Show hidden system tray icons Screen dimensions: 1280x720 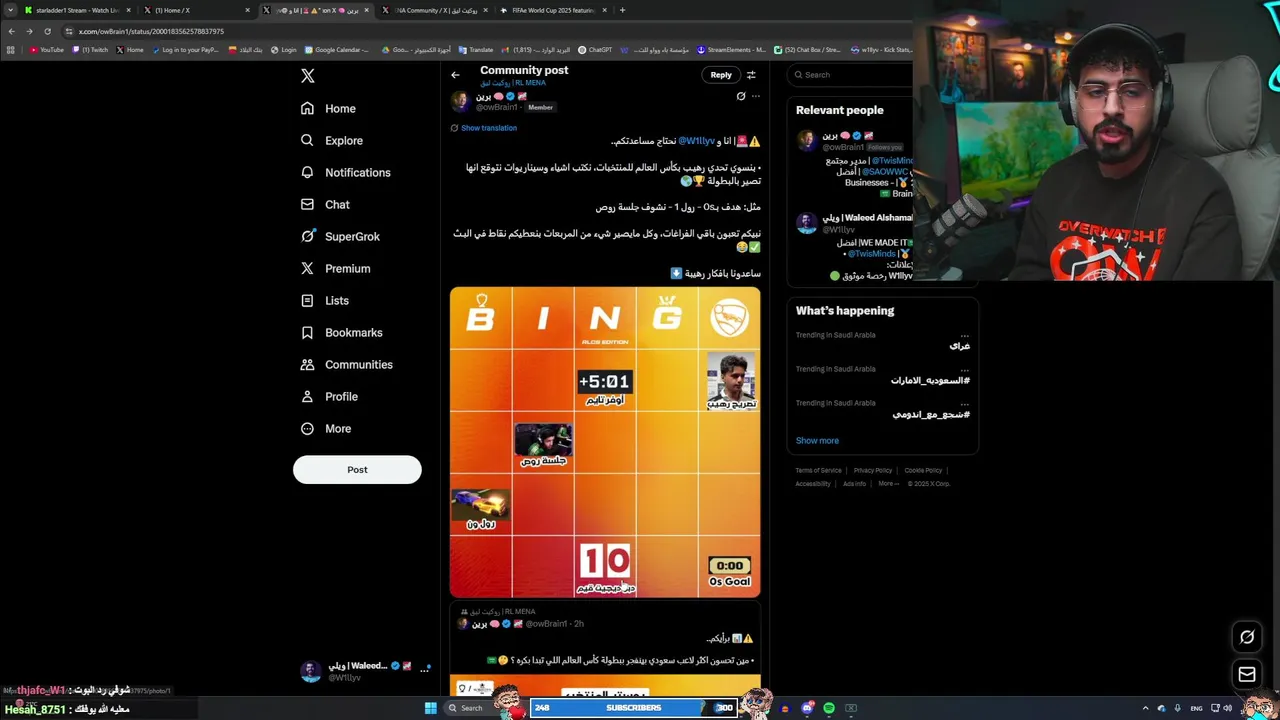1145,708
